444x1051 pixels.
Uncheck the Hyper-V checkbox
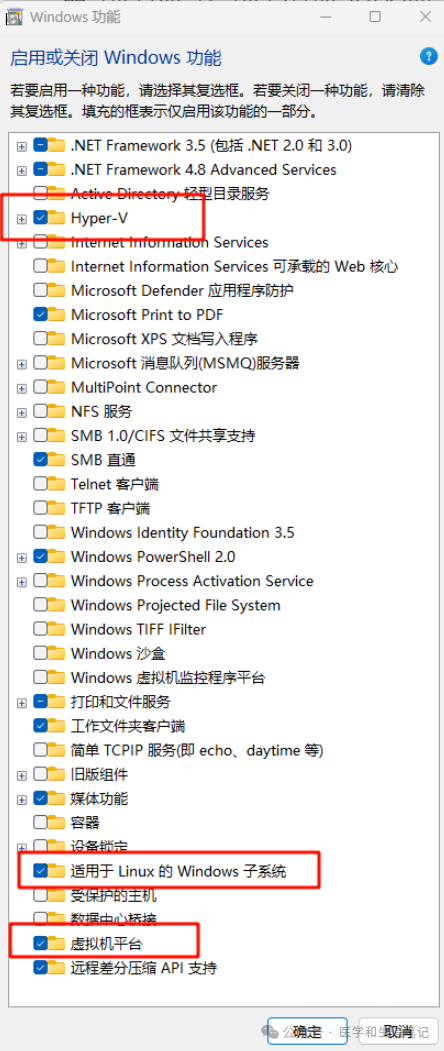[40, 218]
